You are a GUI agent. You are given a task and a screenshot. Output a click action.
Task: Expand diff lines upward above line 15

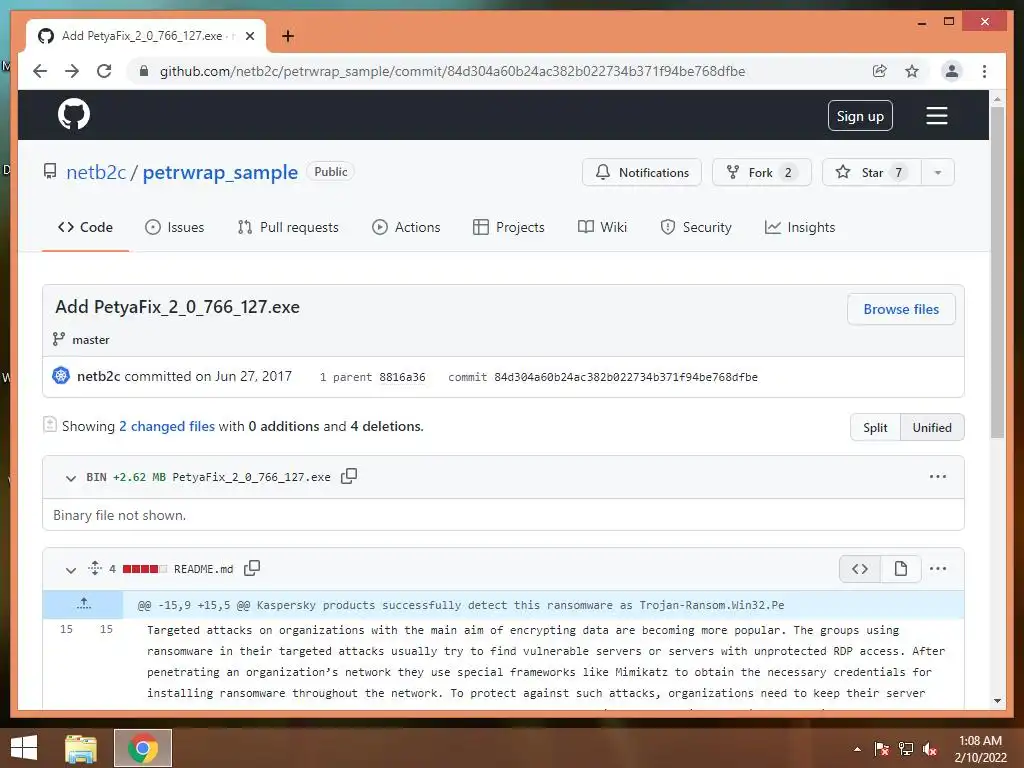(x=83, y=604)
